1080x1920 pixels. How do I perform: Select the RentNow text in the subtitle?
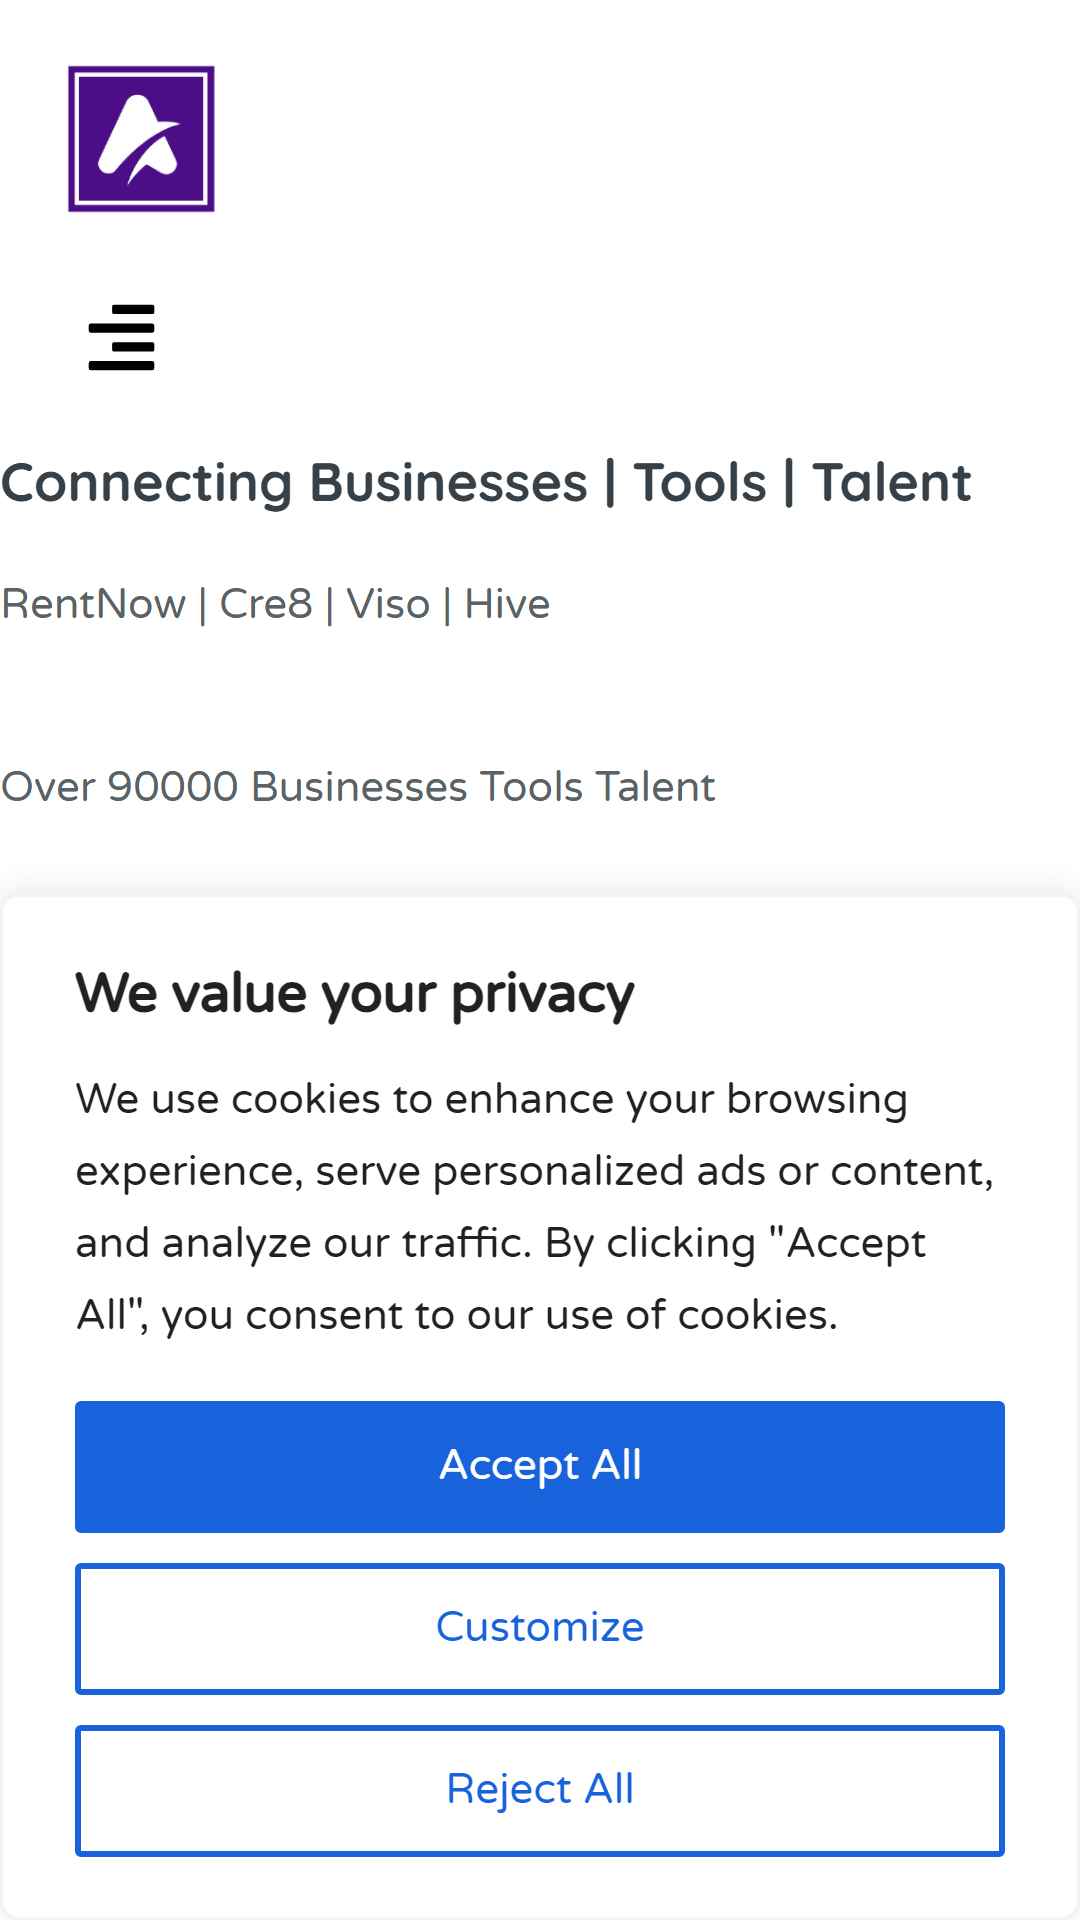94,604
